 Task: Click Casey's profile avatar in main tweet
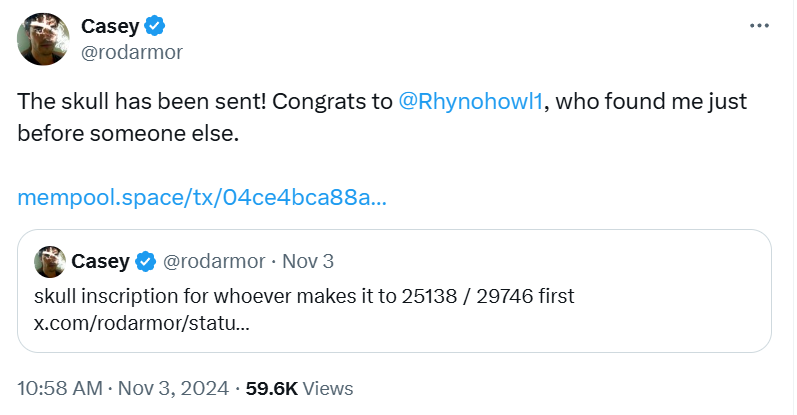42,40
